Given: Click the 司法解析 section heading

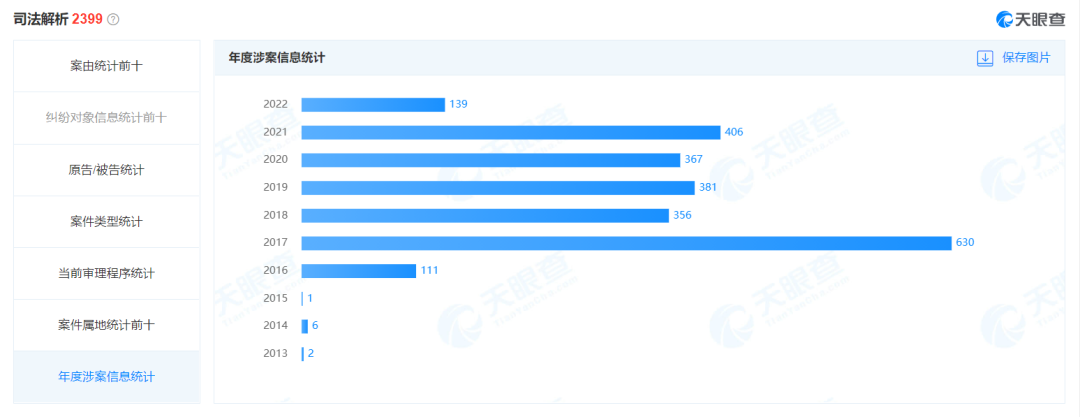Looking at the screenshot, I should click(x=41, y=19).
